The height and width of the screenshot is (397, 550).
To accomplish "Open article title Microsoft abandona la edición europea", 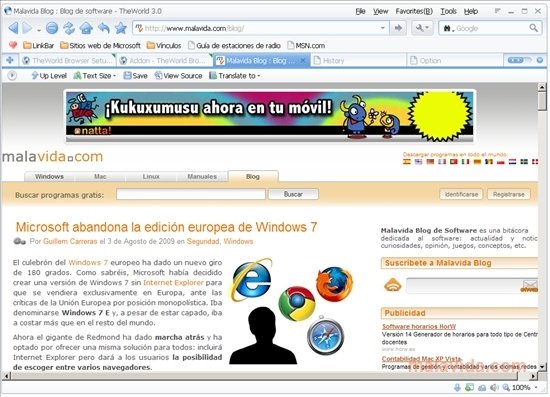I will [166, 227].
